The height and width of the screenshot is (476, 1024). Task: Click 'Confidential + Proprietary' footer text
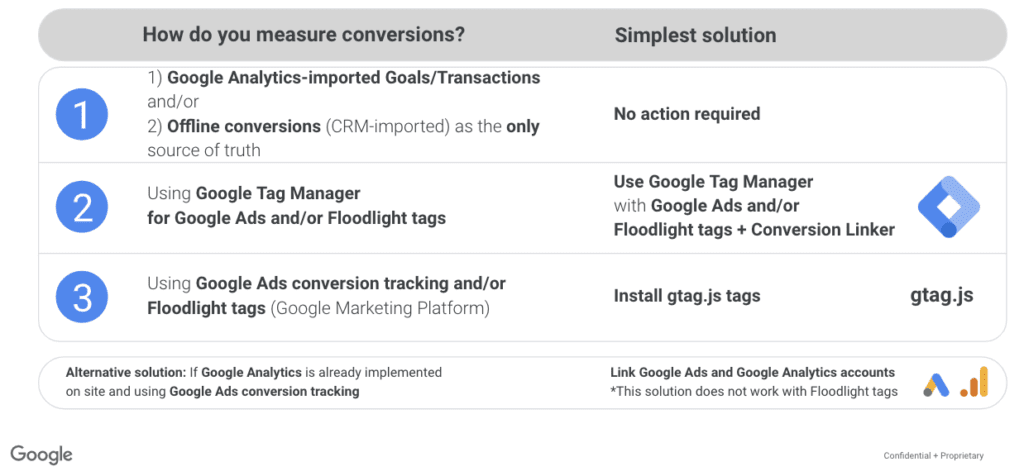point(933,456)
